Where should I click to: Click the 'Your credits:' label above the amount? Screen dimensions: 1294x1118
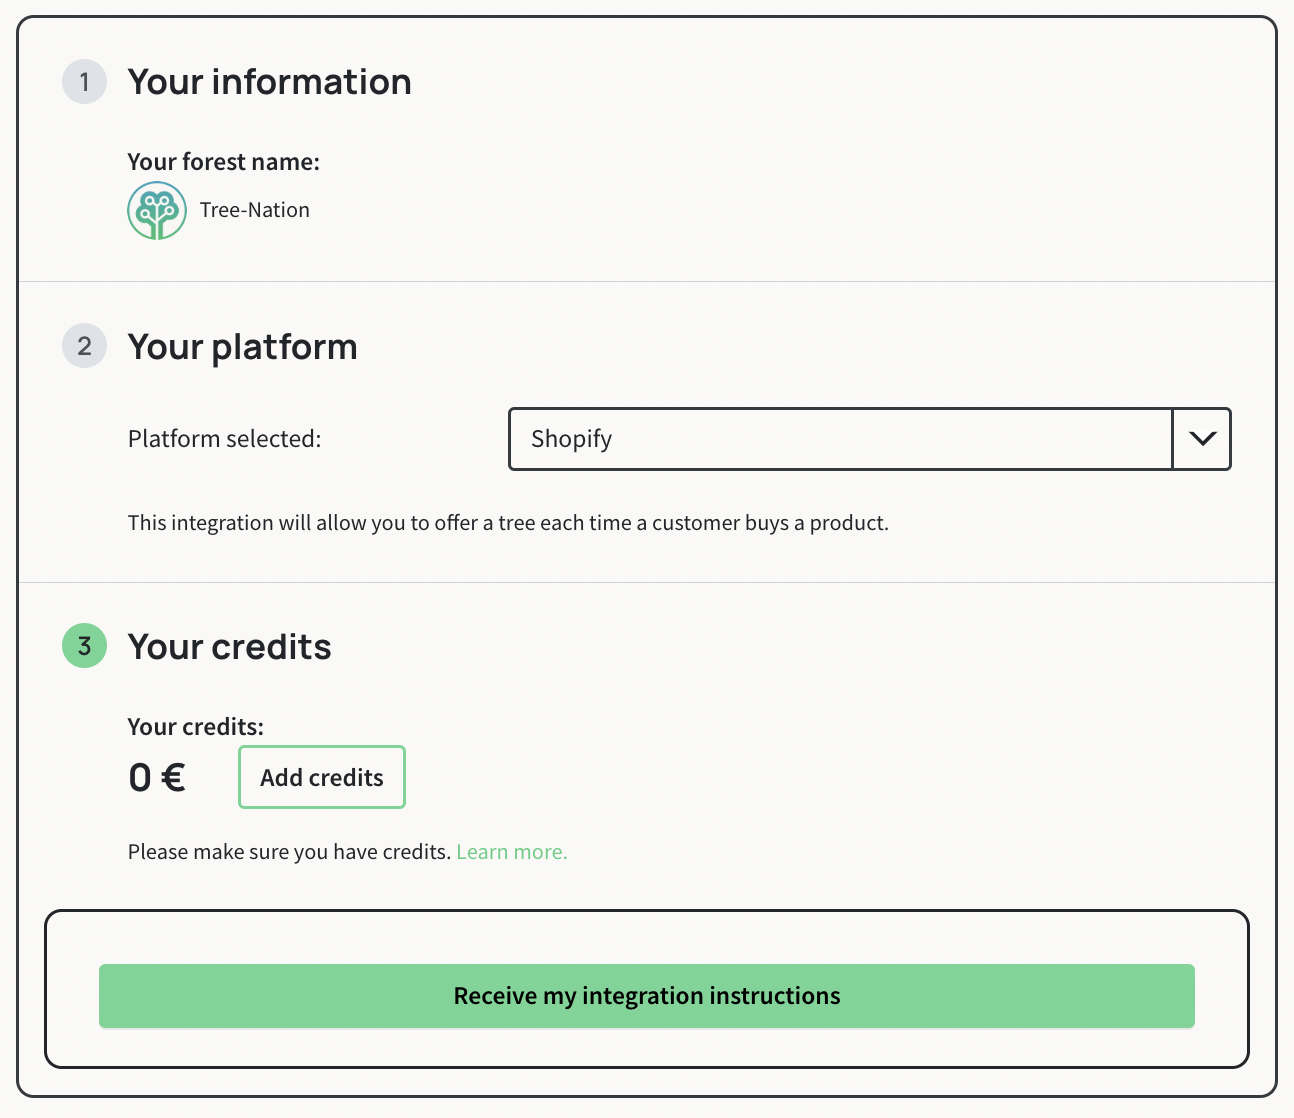click(196, 727)
